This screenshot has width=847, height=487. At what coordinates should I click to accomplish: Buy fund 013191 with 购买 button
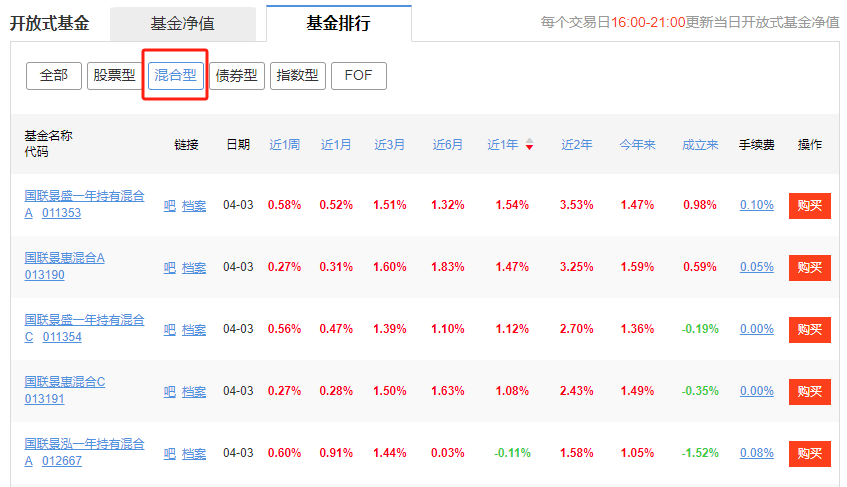tap(810, 392)
